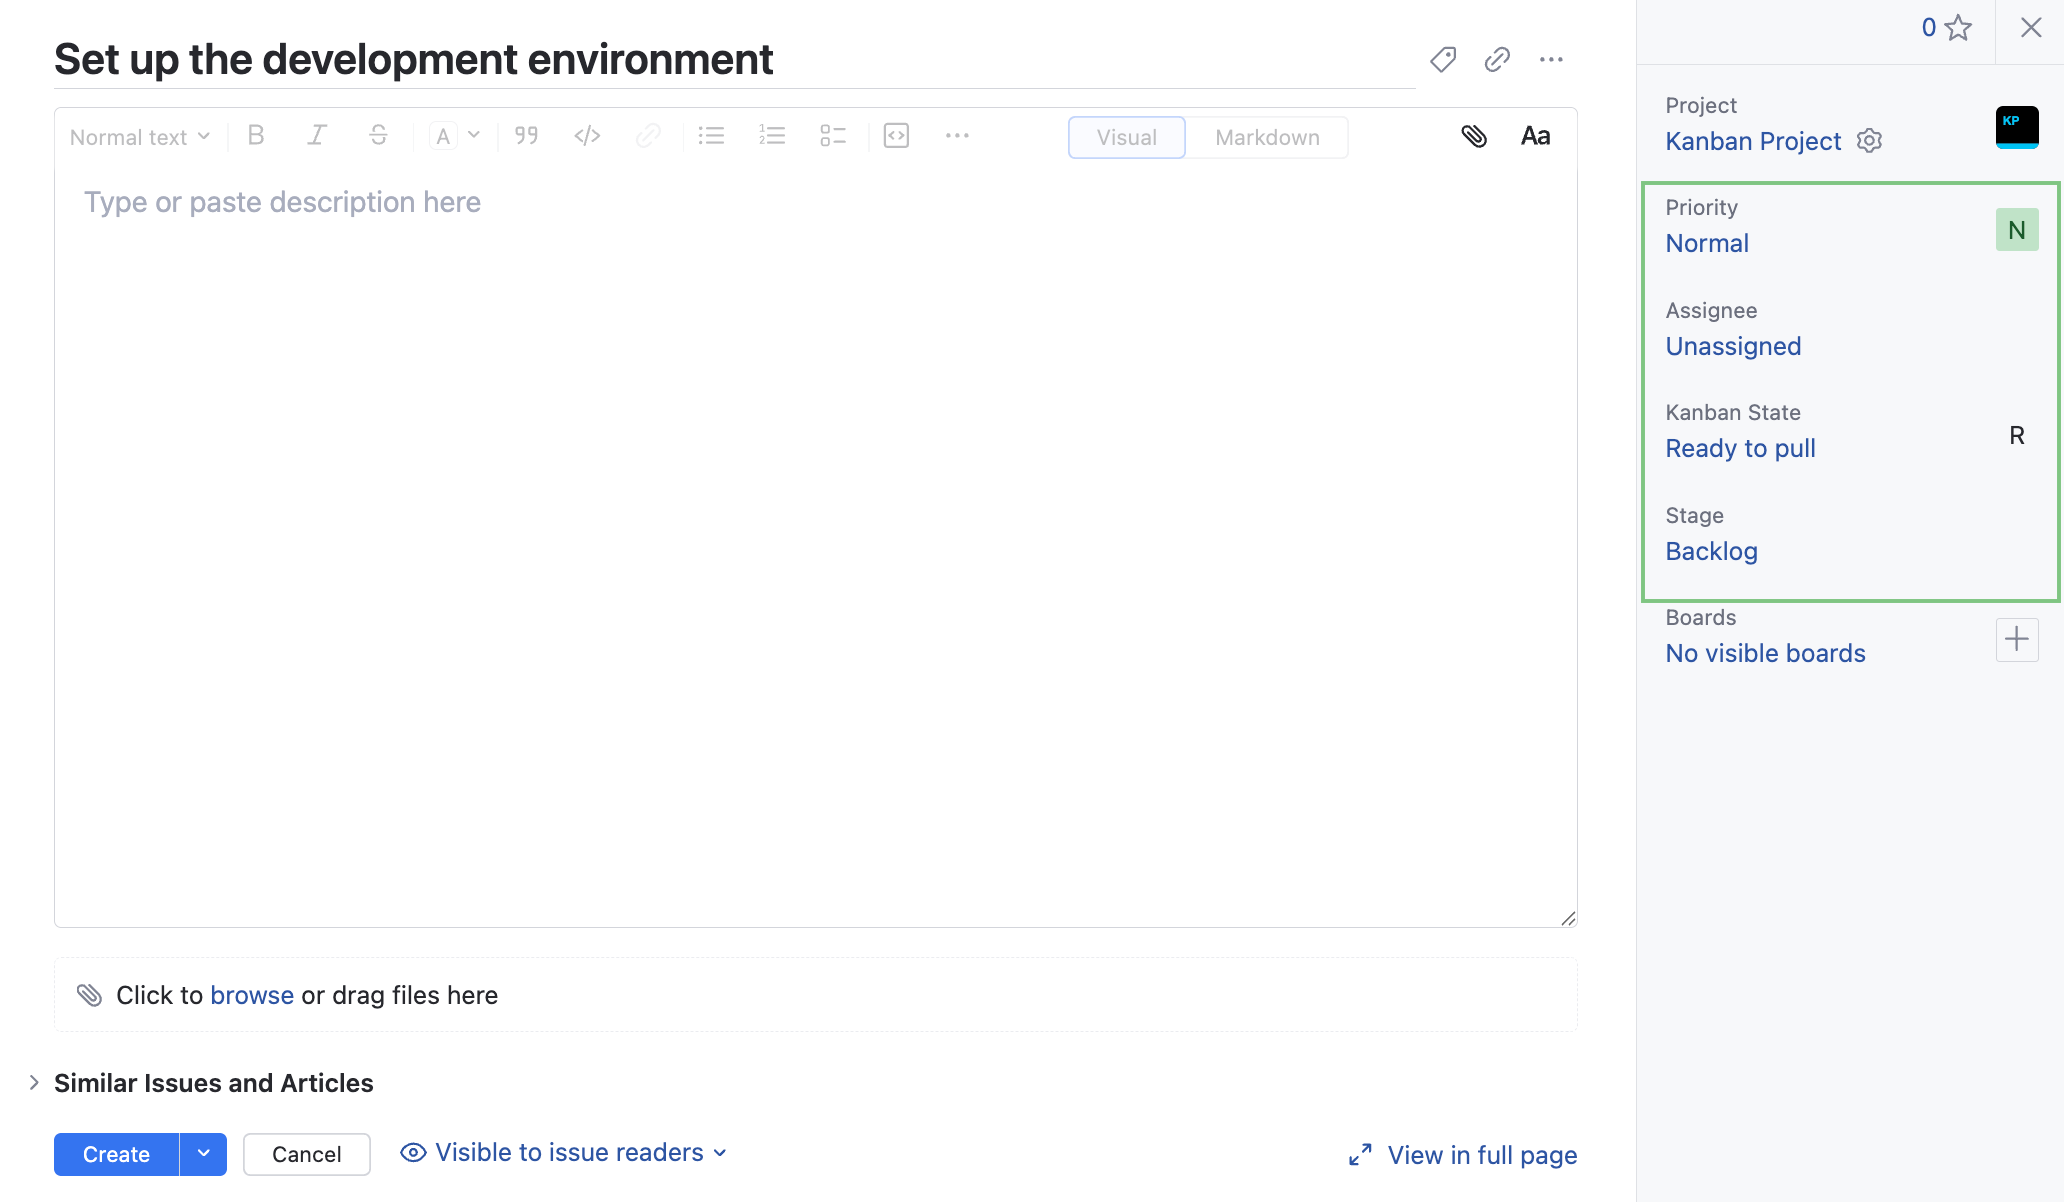
Task: Open the Create button dropdown arrow
Action: click(204, 1154)
